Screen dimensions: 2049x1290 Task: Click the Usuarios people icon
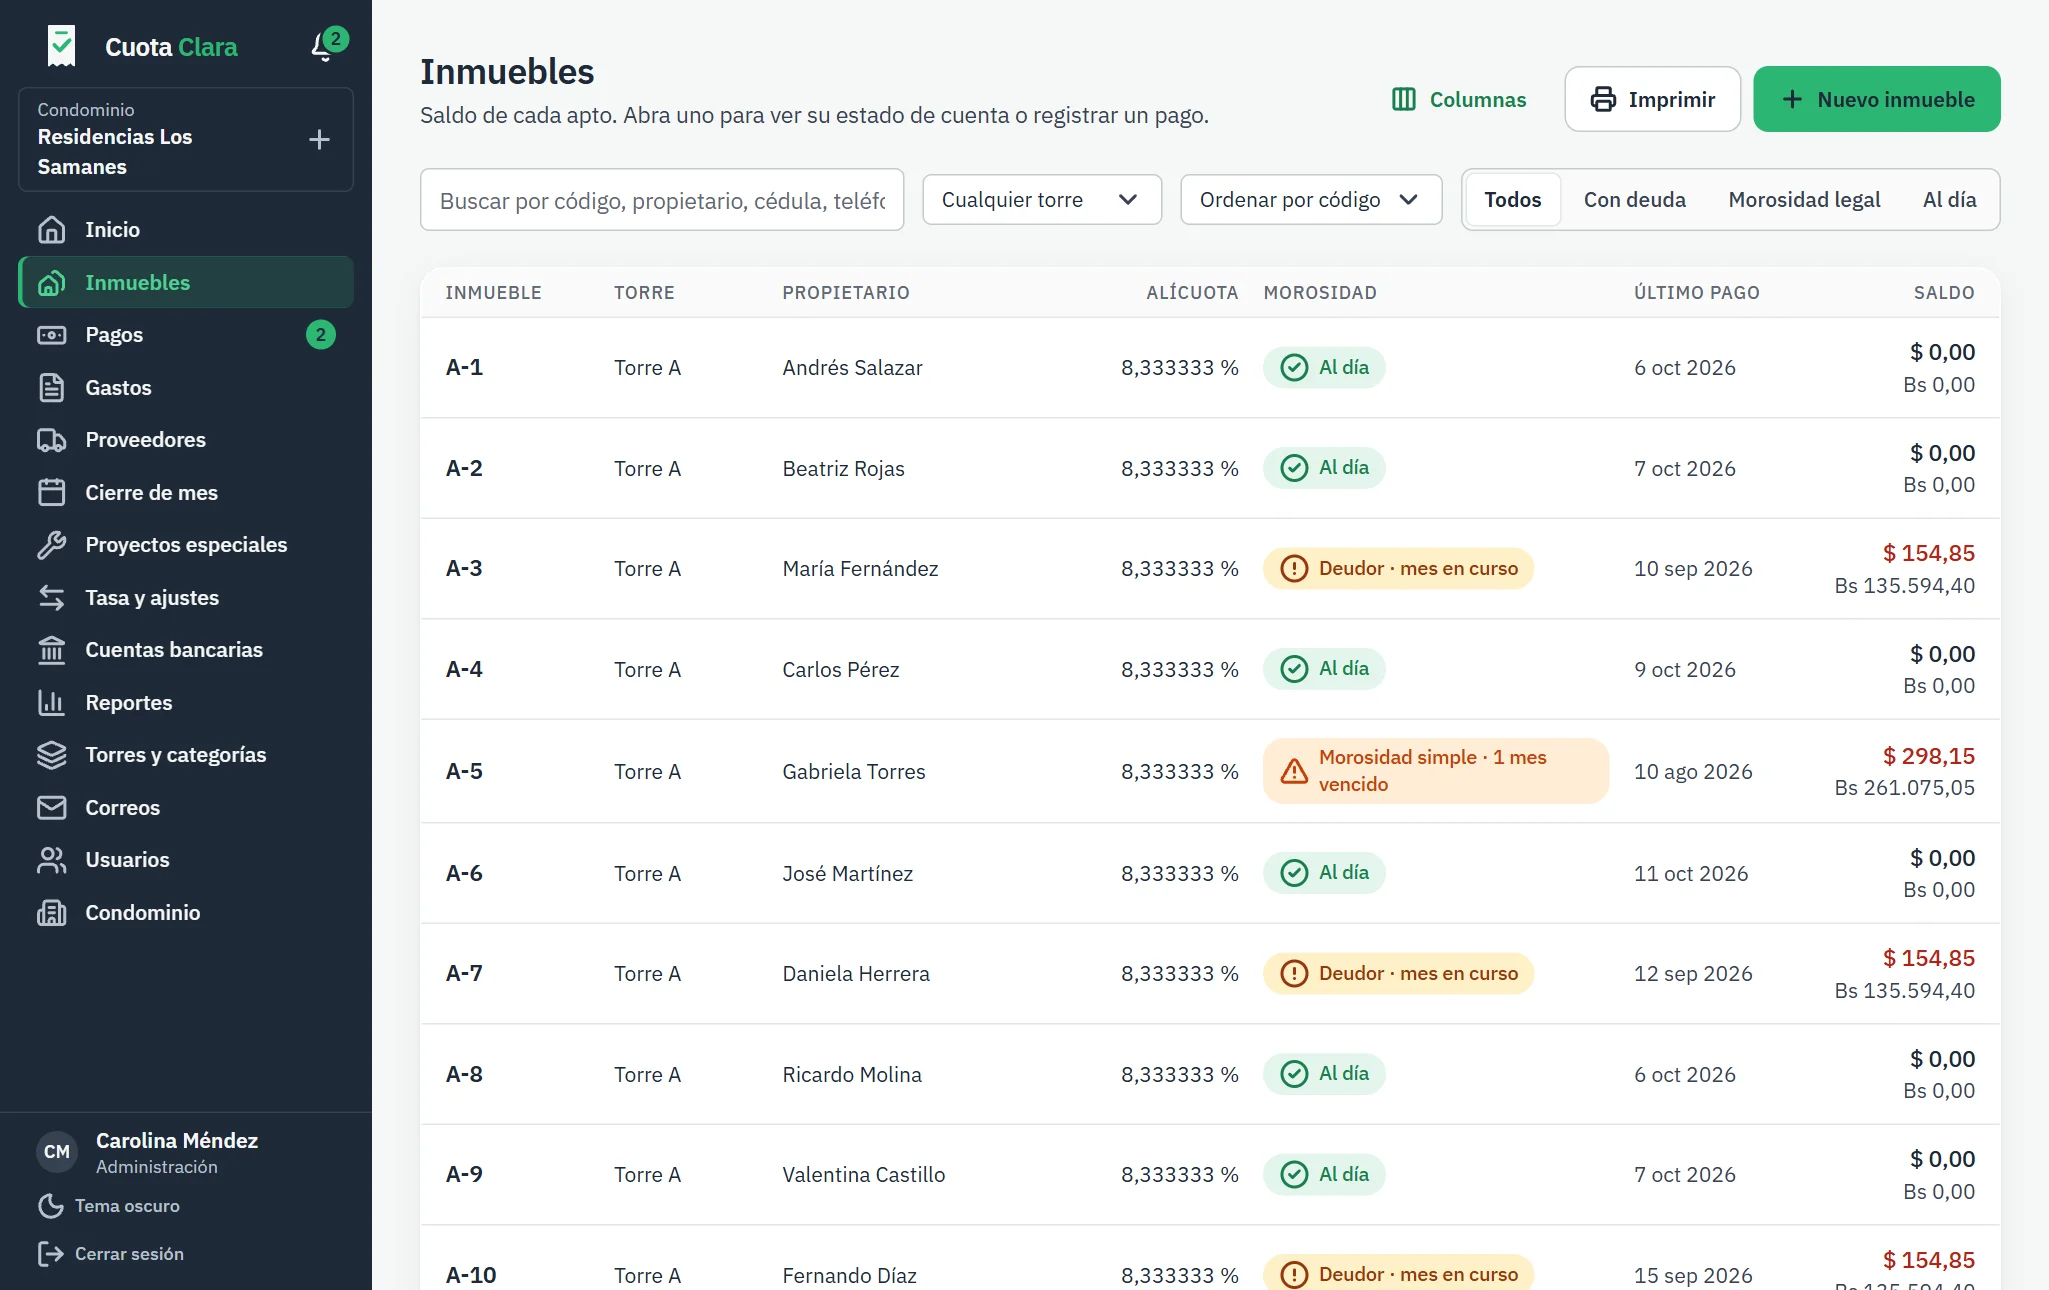coord(52,860)
